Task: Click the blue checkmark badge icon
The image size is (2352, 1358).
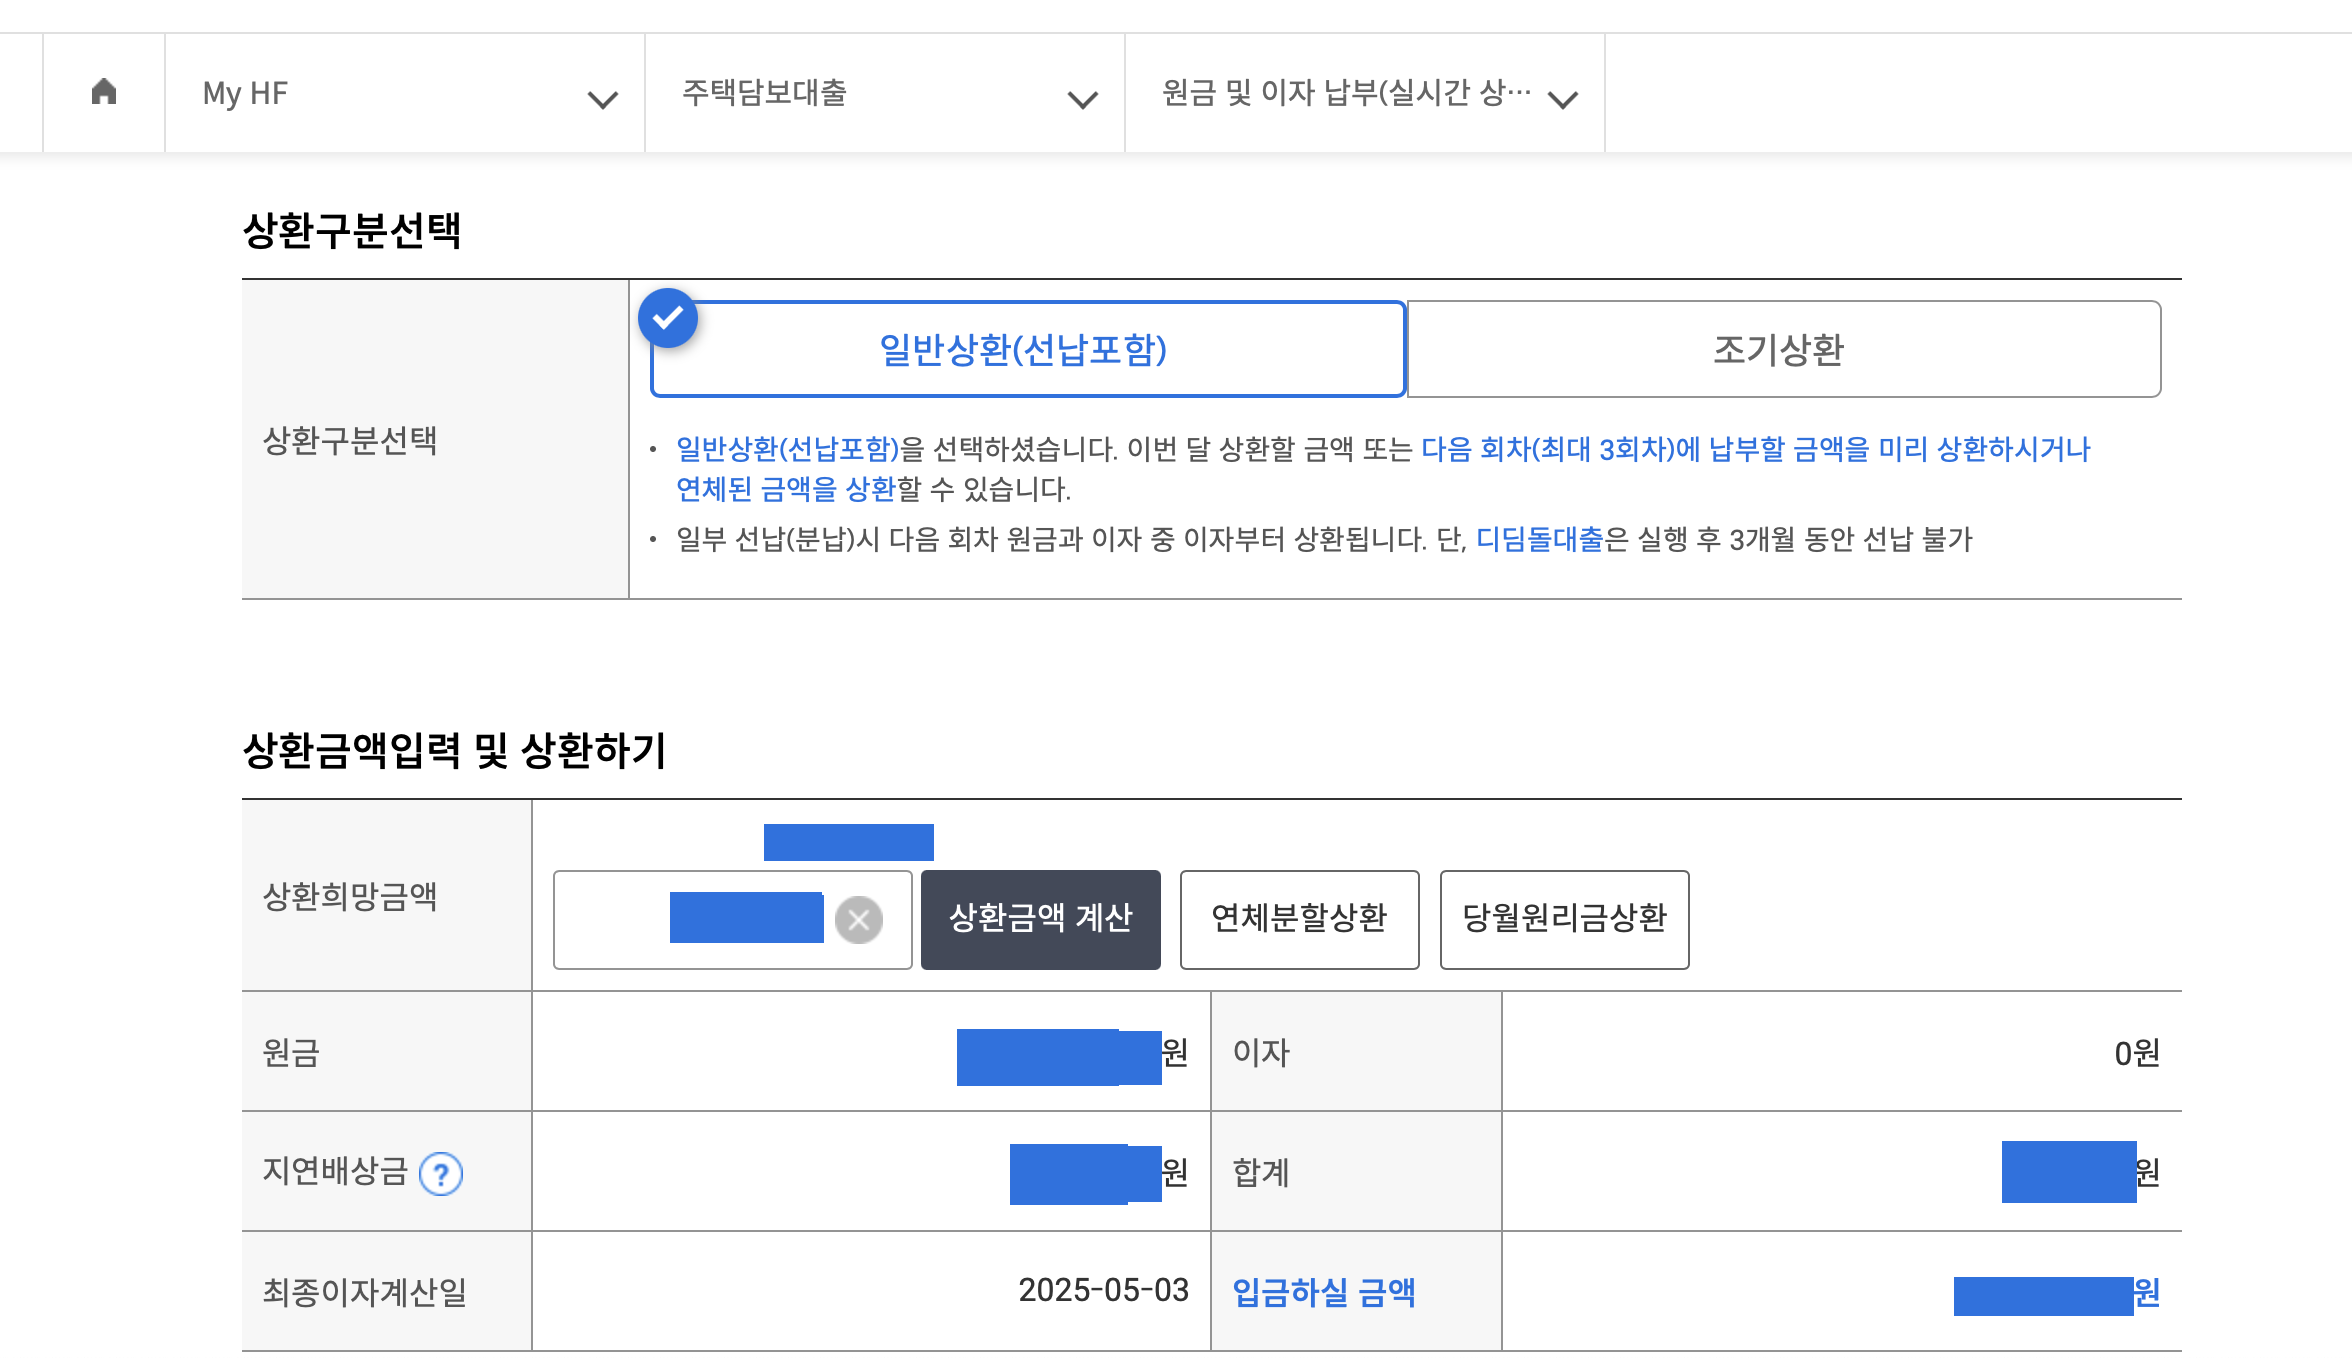Action: click(x=668, y=318)
